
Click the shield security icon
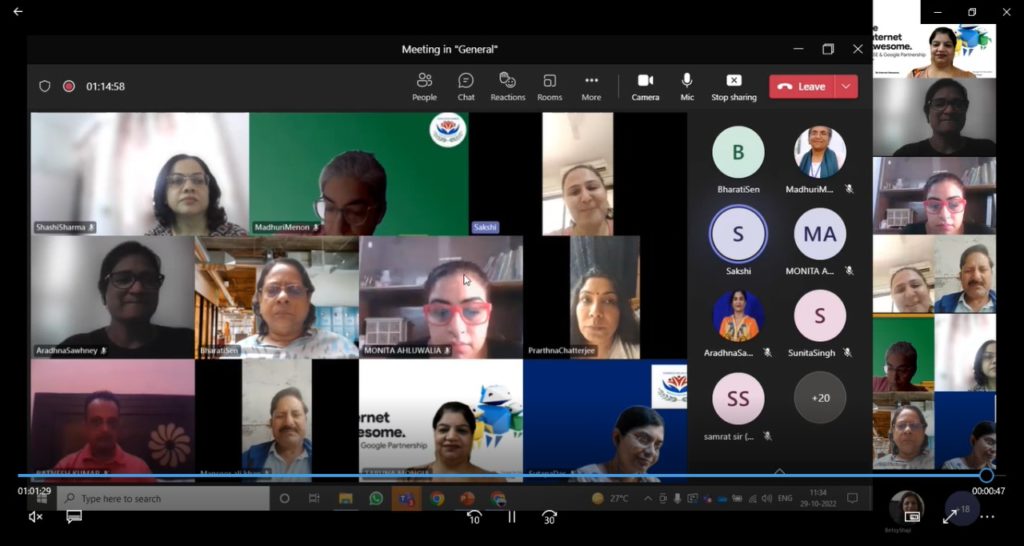[x=45, y=86]
